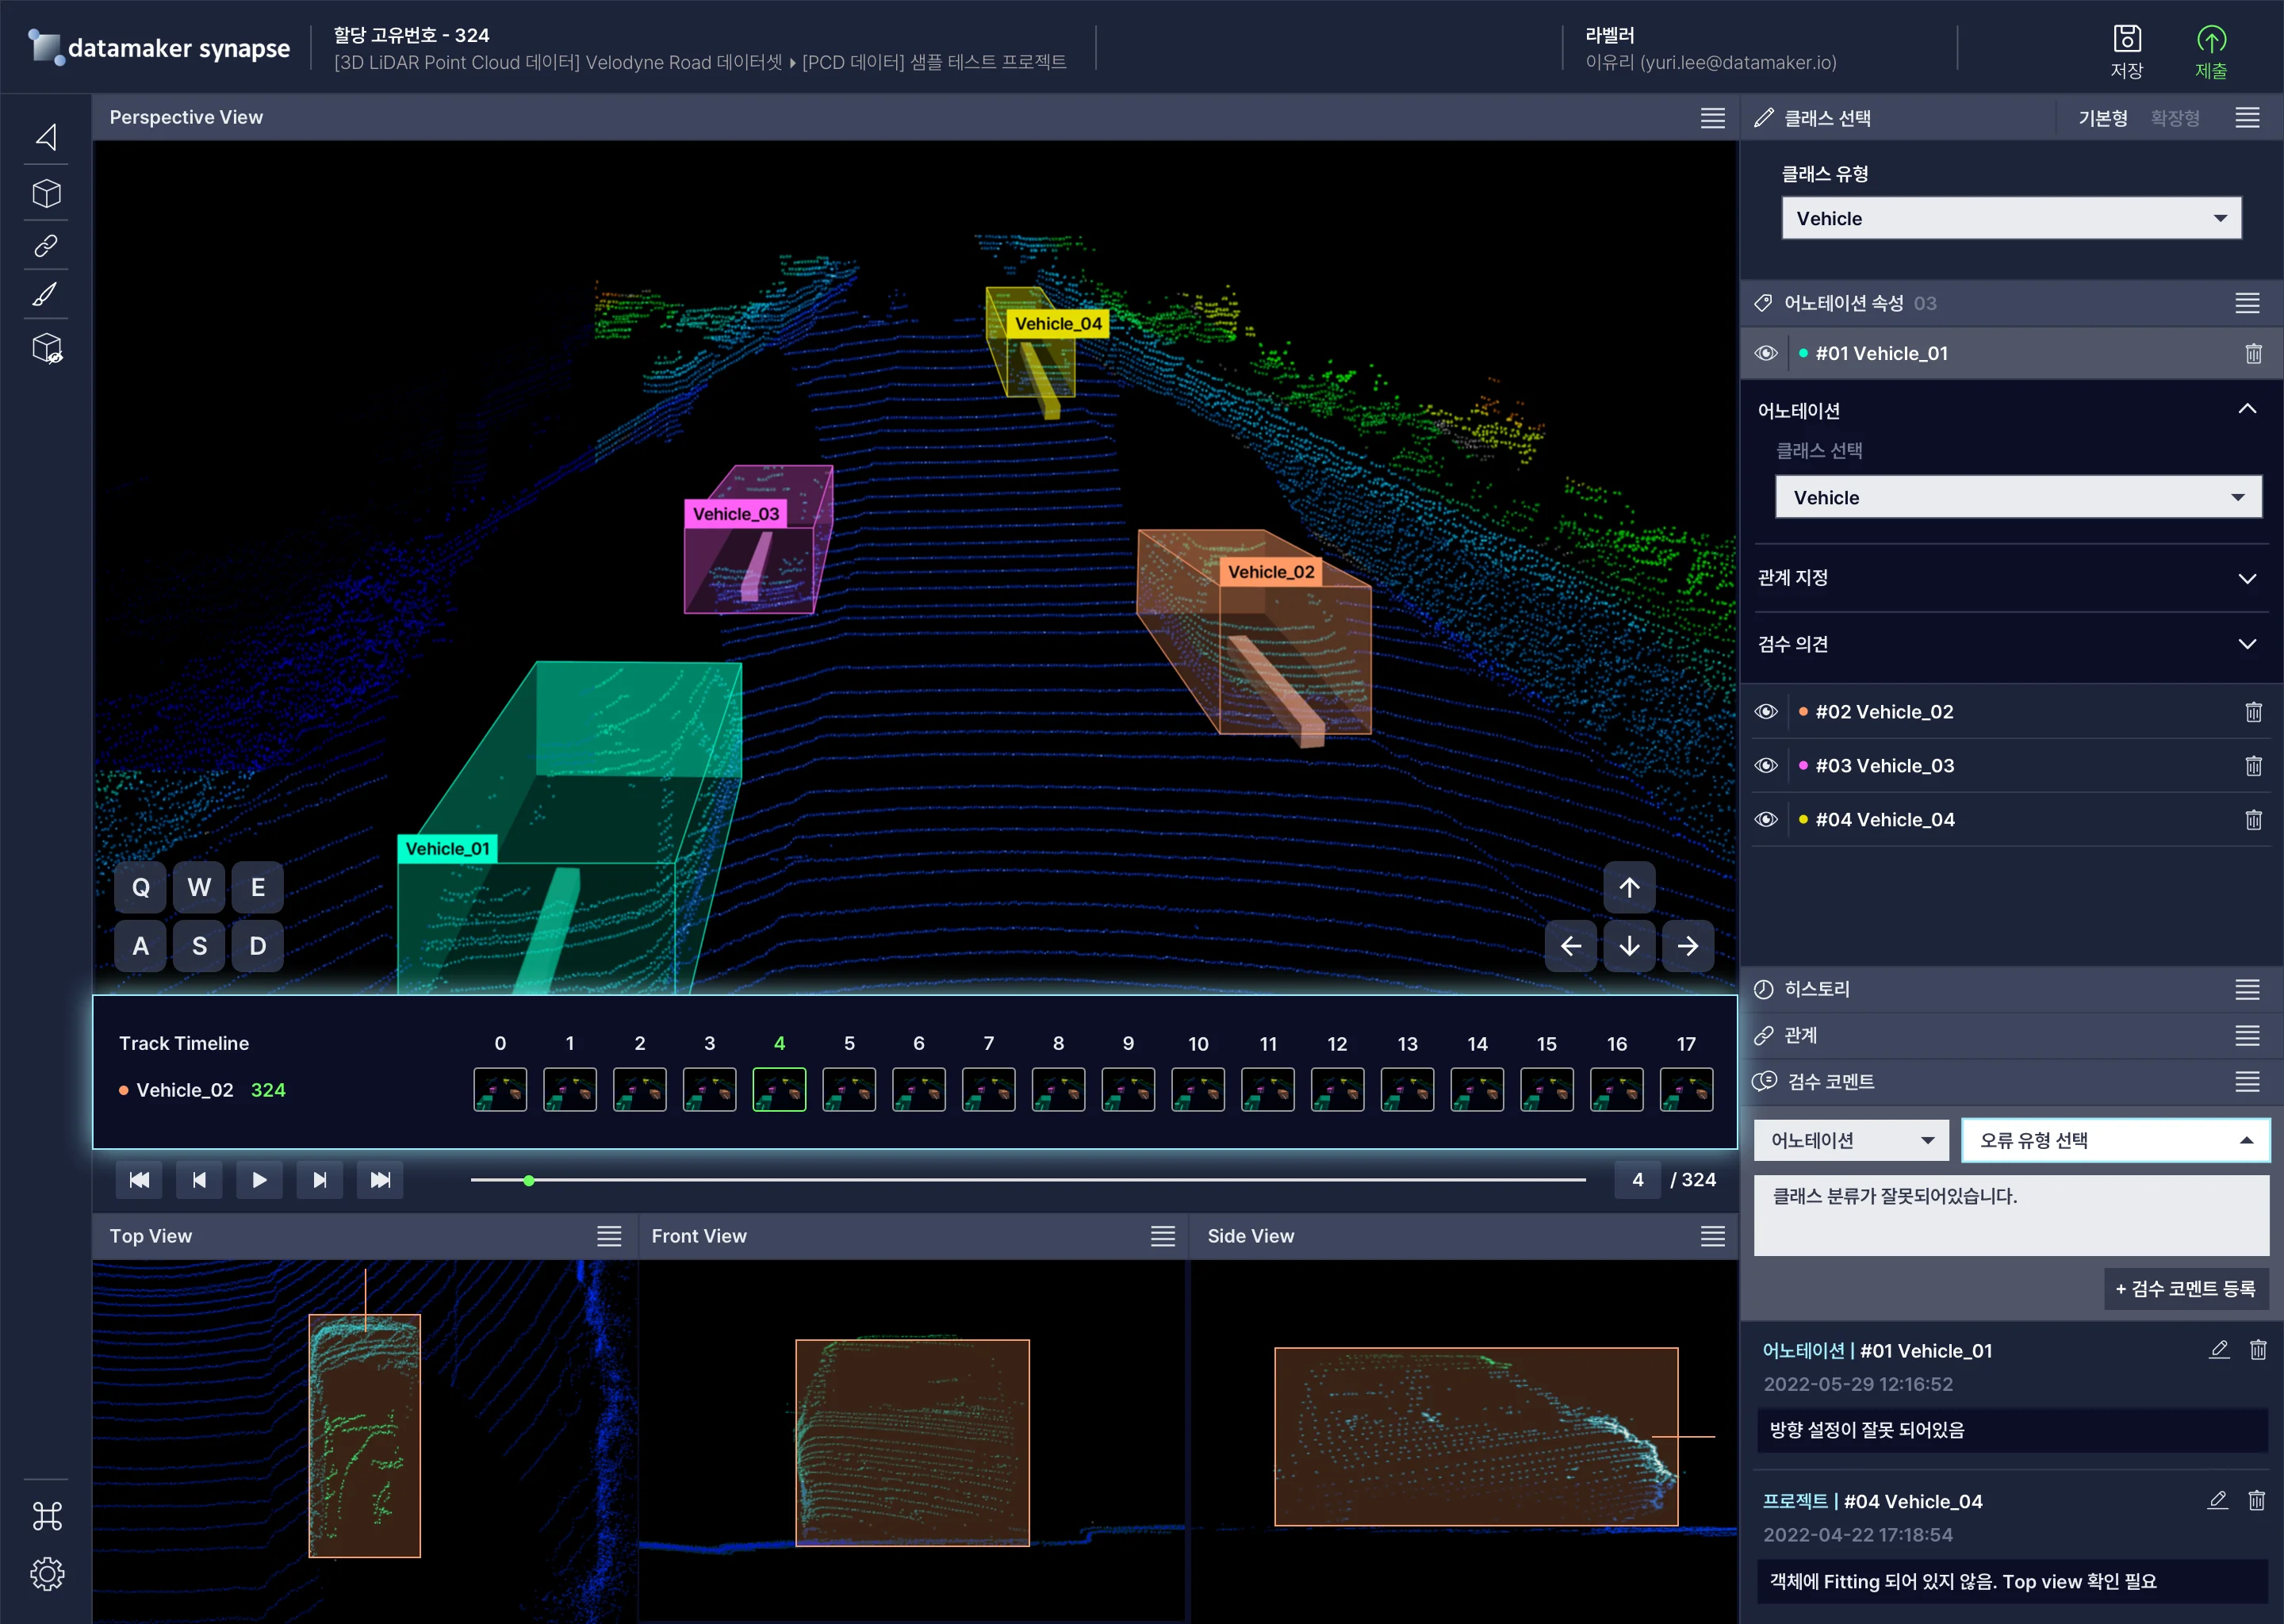
Task: Toggle visibility of #02 Vehicle_02
Action: point(1766,712)
